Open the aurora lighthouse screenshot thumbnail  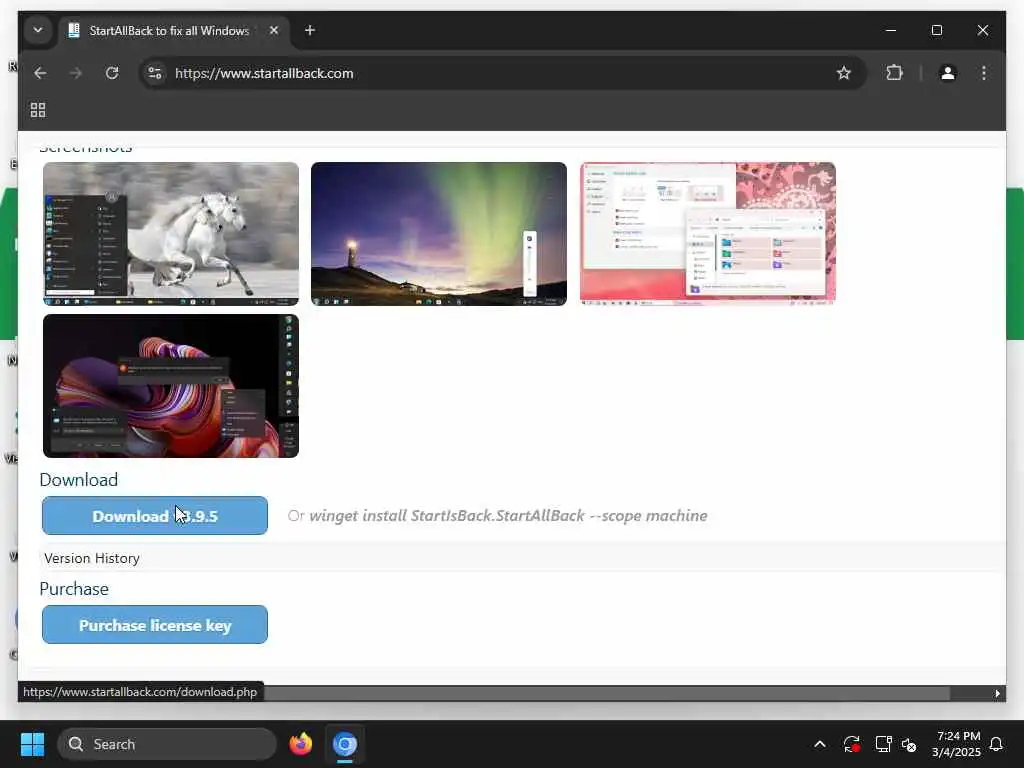[x=439, y=234]
